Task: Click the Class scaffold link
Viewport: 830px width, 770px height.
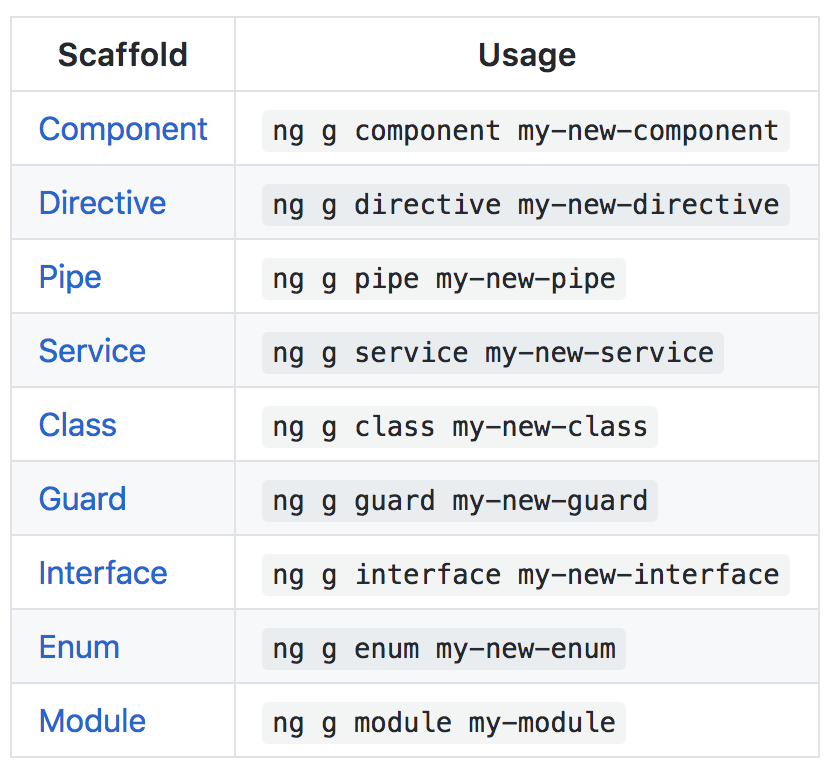Action: tap(77, 425)
